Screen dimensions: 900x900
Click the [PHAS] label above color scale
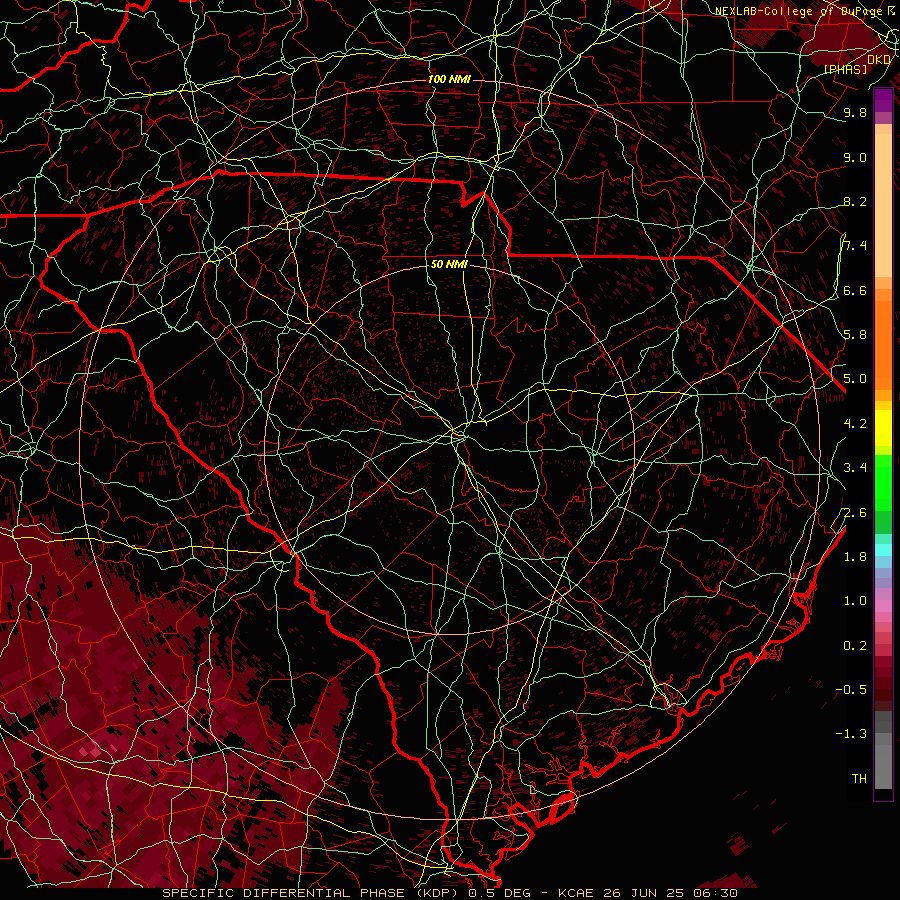(x=845, y=69)
